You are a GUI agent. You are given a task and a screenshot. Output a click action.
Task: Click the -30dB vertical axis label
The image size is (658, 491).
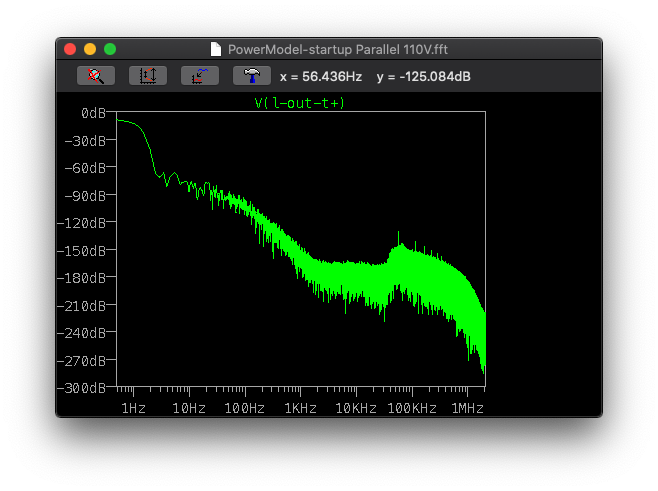point(85,141)
